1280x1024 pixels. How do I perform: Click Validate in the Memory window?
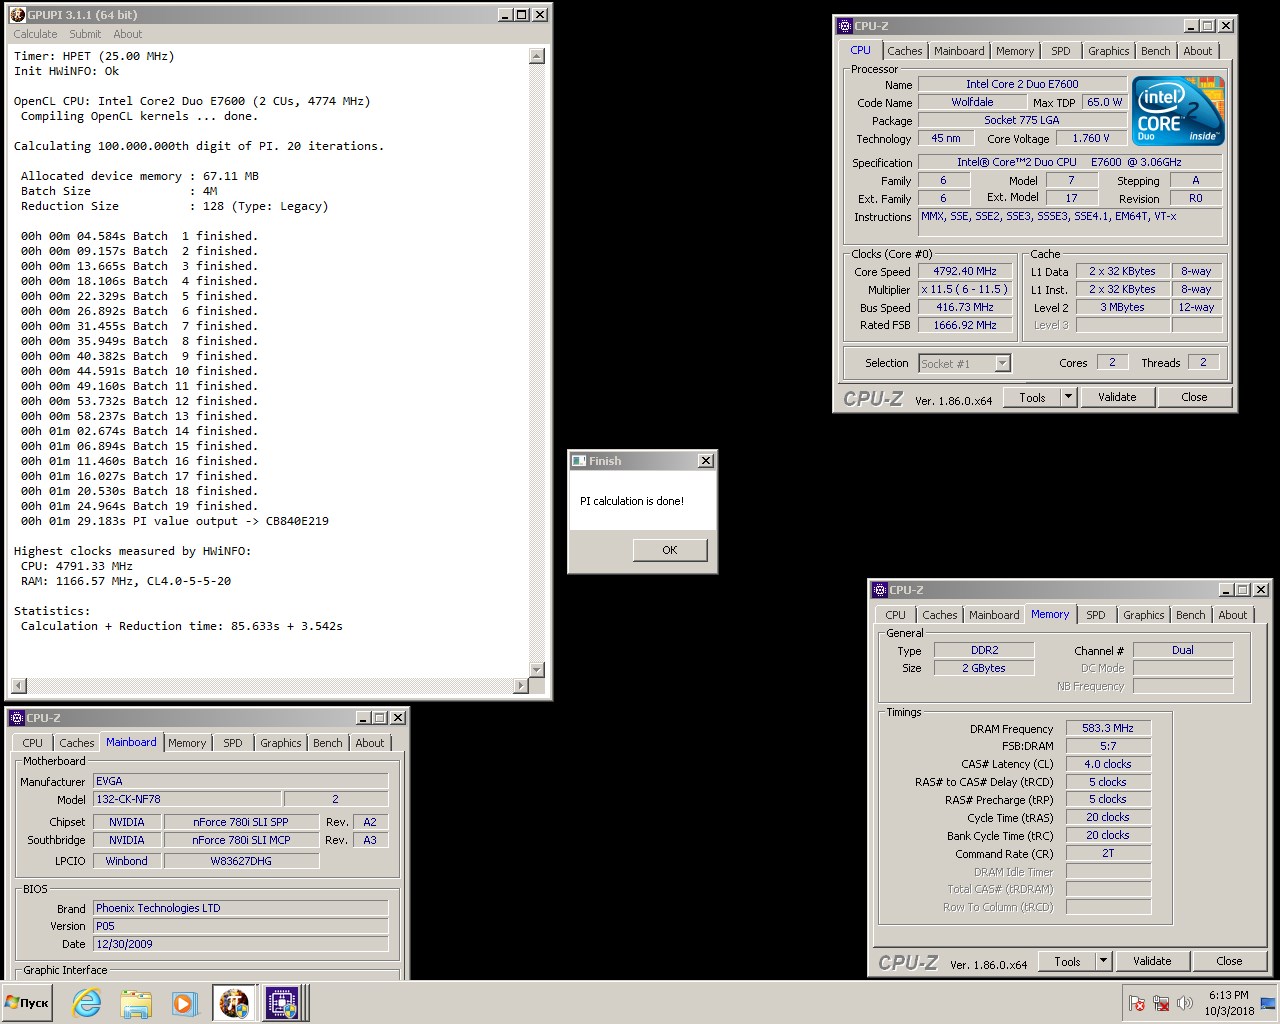(x=1152, y=961)
